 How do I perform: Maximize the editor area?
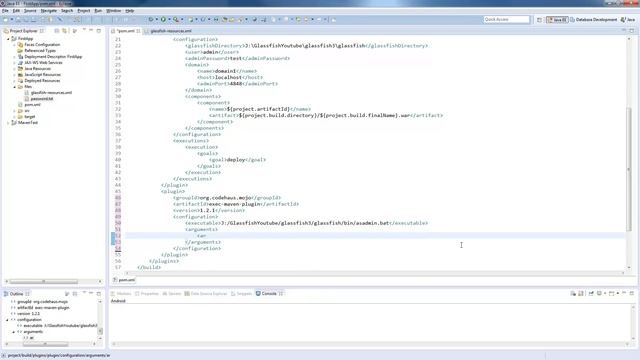coord(632,31)
